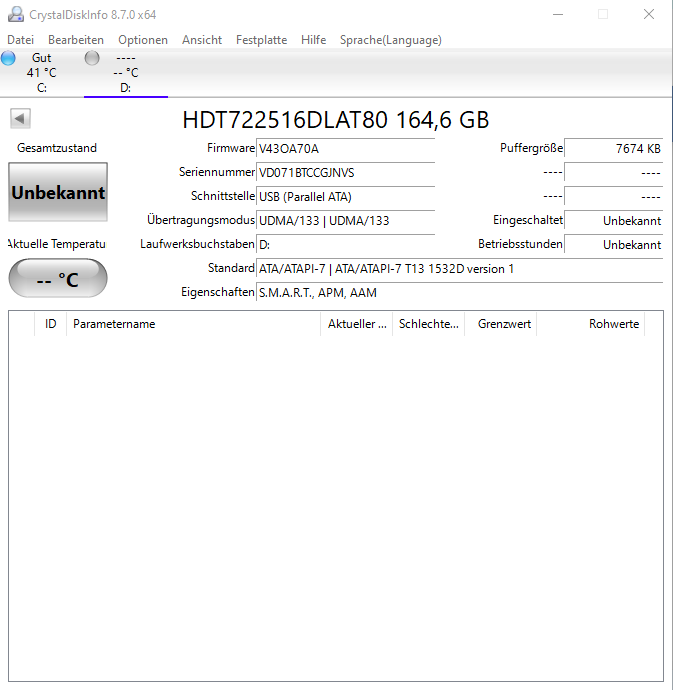The image size is (673, 690).
Task: Click the Eingeschaltet label
Action: point(528,220)
